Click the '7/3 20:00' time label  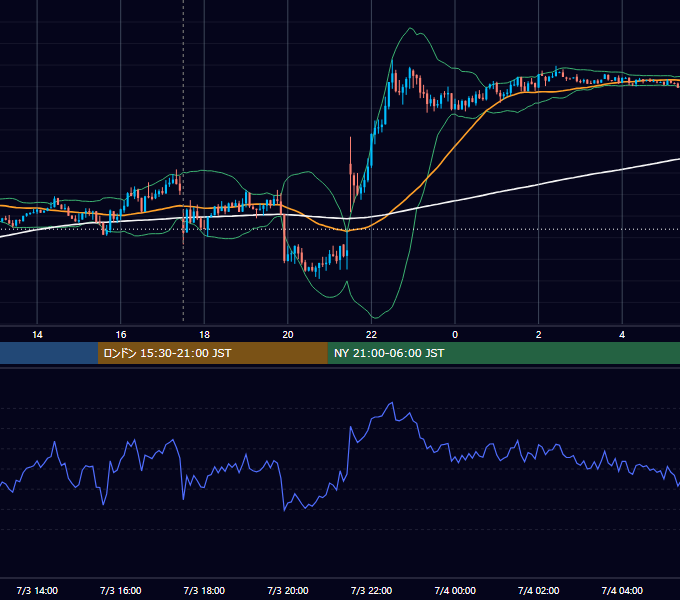point(288,590)
